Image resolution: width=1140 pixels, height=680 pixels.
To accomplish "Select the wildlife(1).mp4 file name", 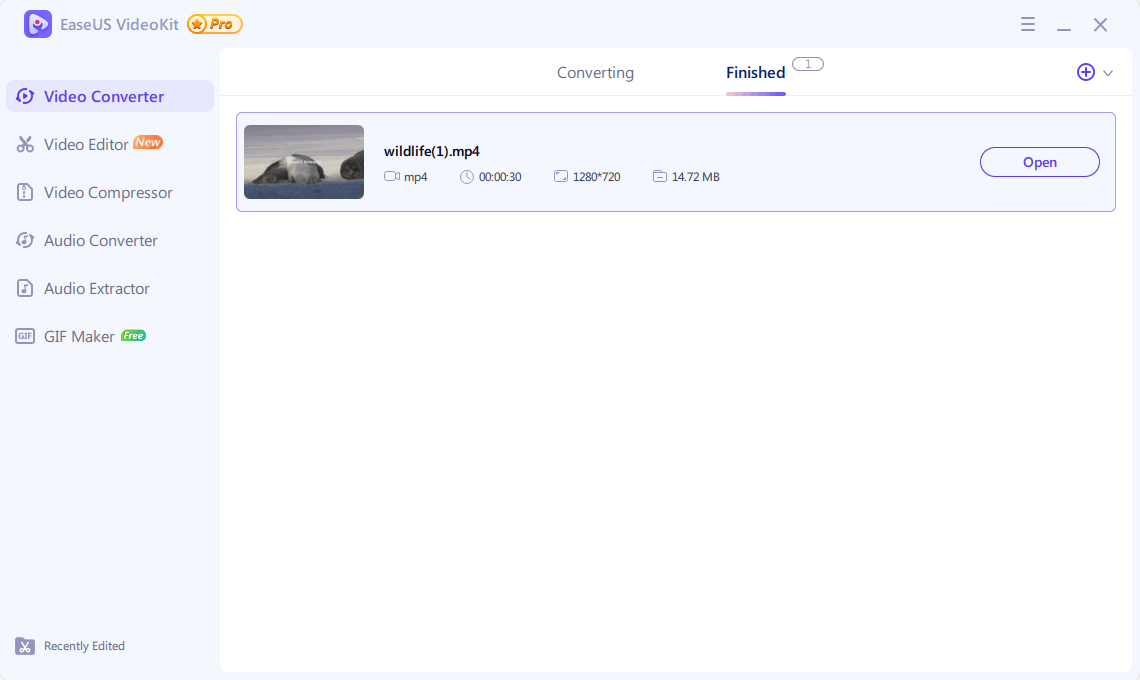I will tap(431, 152).
